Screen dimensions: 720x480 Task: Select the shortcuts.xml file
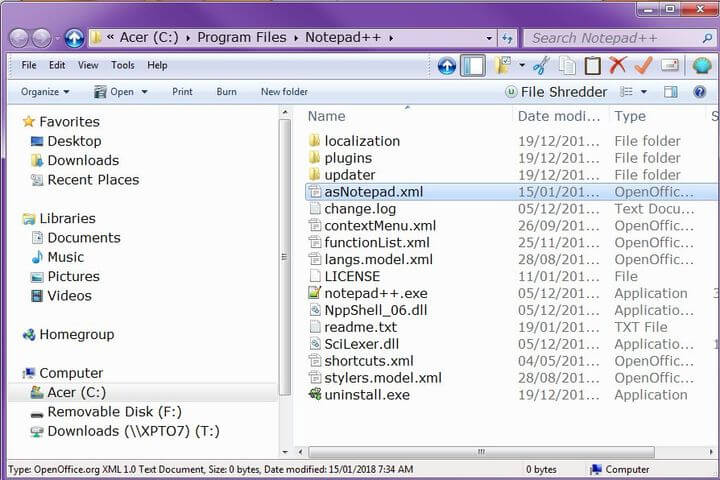(x=369, y=361)
